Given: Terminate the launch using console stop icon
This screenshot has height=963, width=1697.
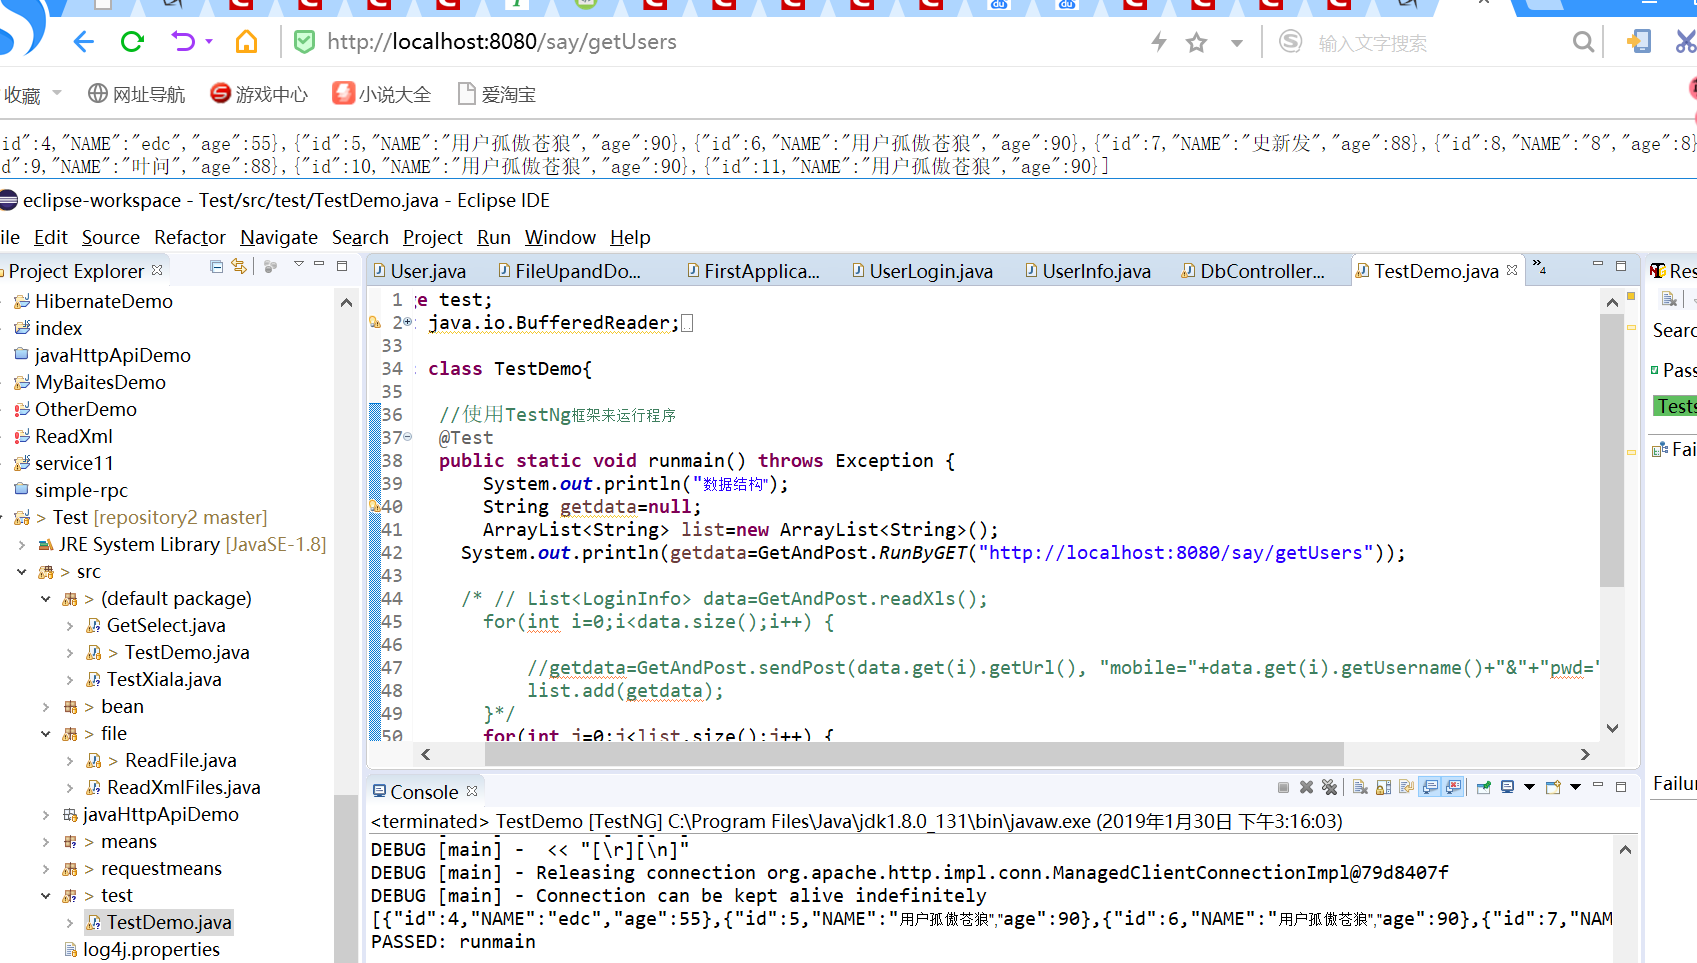Looking at the screenshot, I should coord(1283,788).
